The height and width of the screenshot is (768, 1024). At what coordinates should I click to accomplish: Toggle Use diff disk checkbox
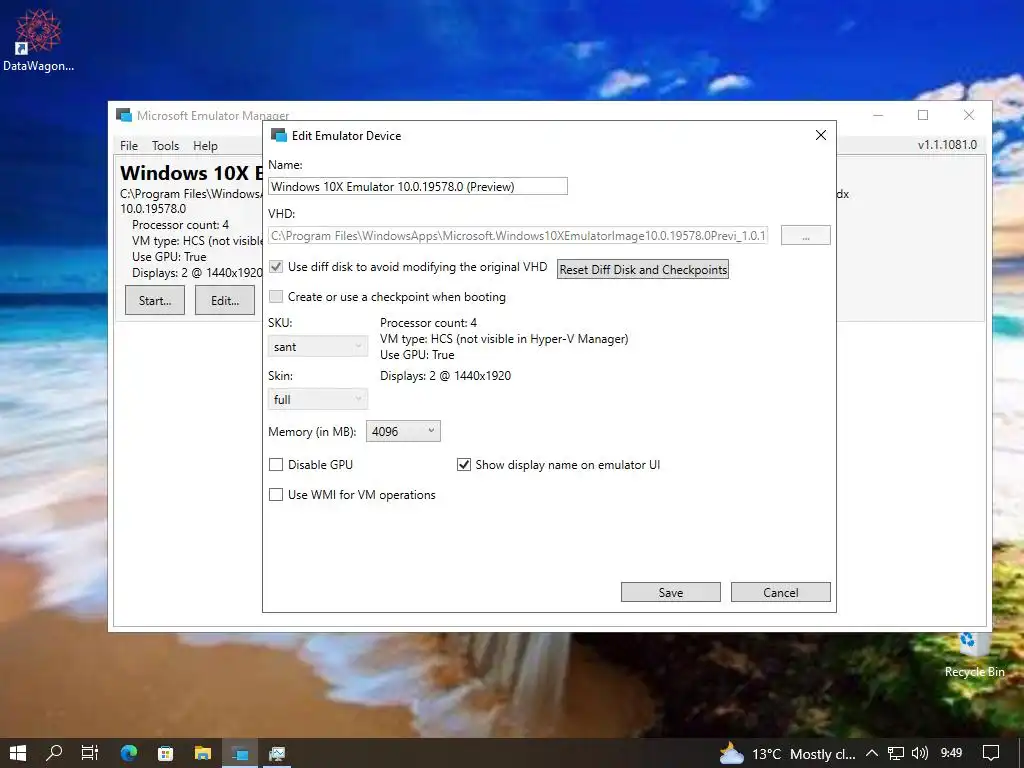pos(276,266)
